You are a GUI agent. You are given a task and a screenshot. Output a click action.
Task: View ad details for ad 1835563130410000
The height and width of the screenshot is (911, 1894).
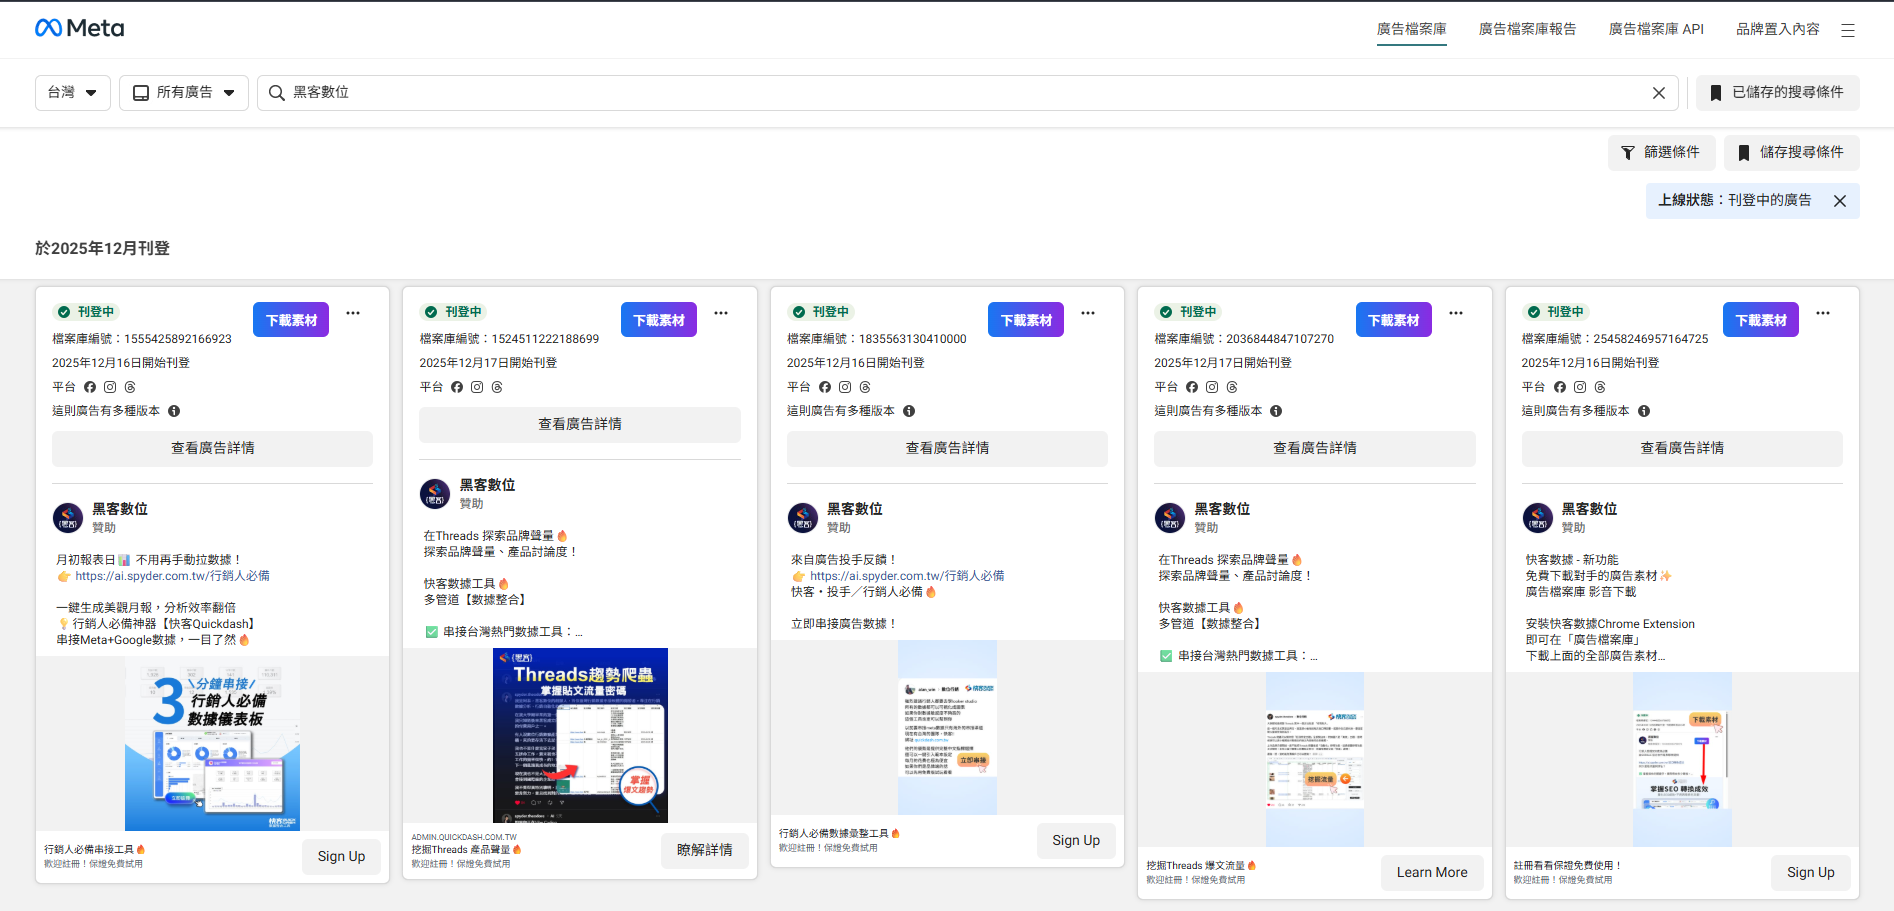coord(947,449)
